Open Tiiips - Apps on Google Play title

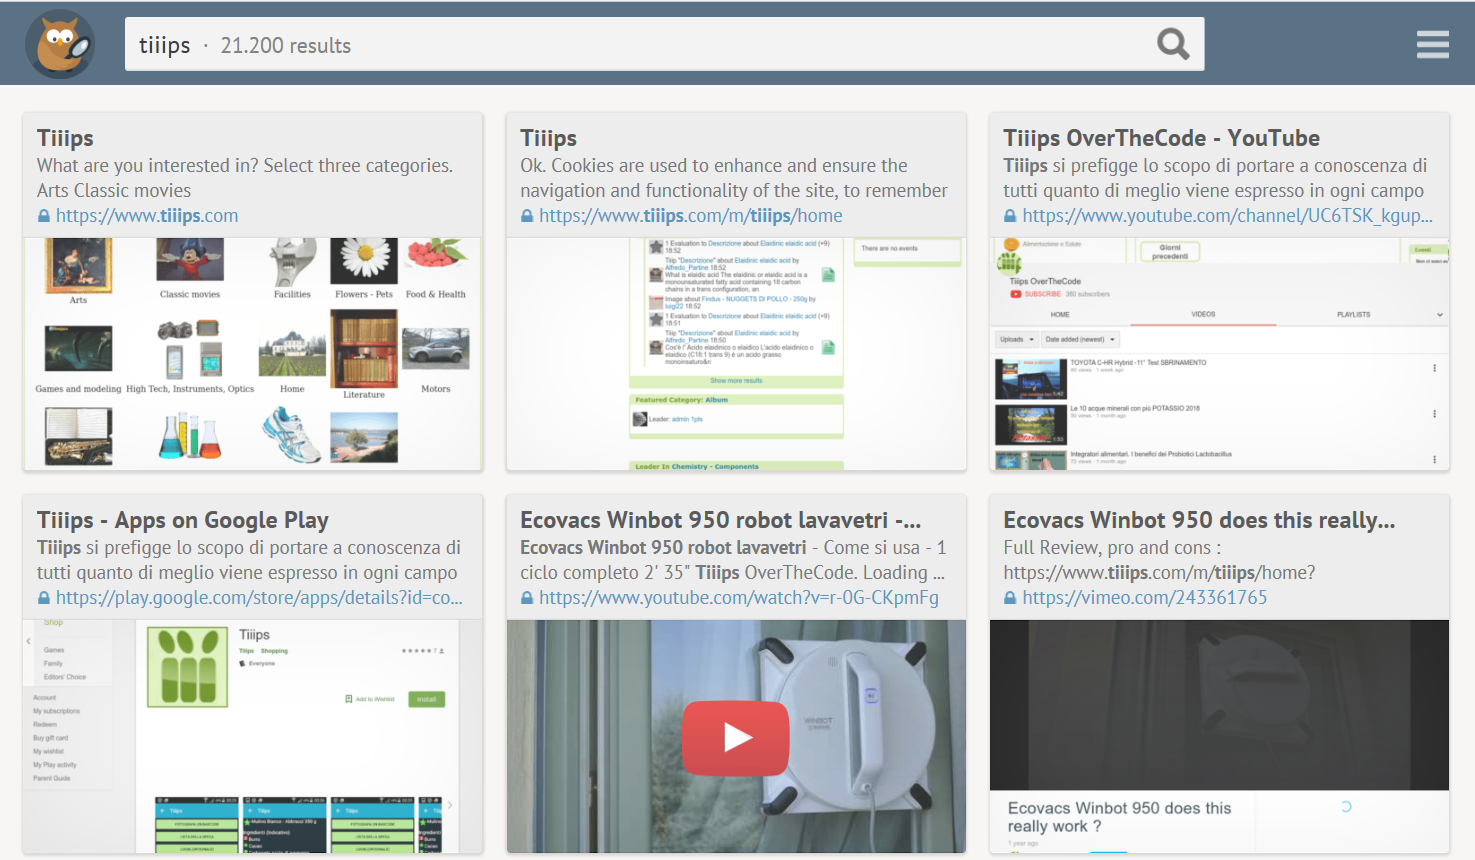tap(183, 520)
